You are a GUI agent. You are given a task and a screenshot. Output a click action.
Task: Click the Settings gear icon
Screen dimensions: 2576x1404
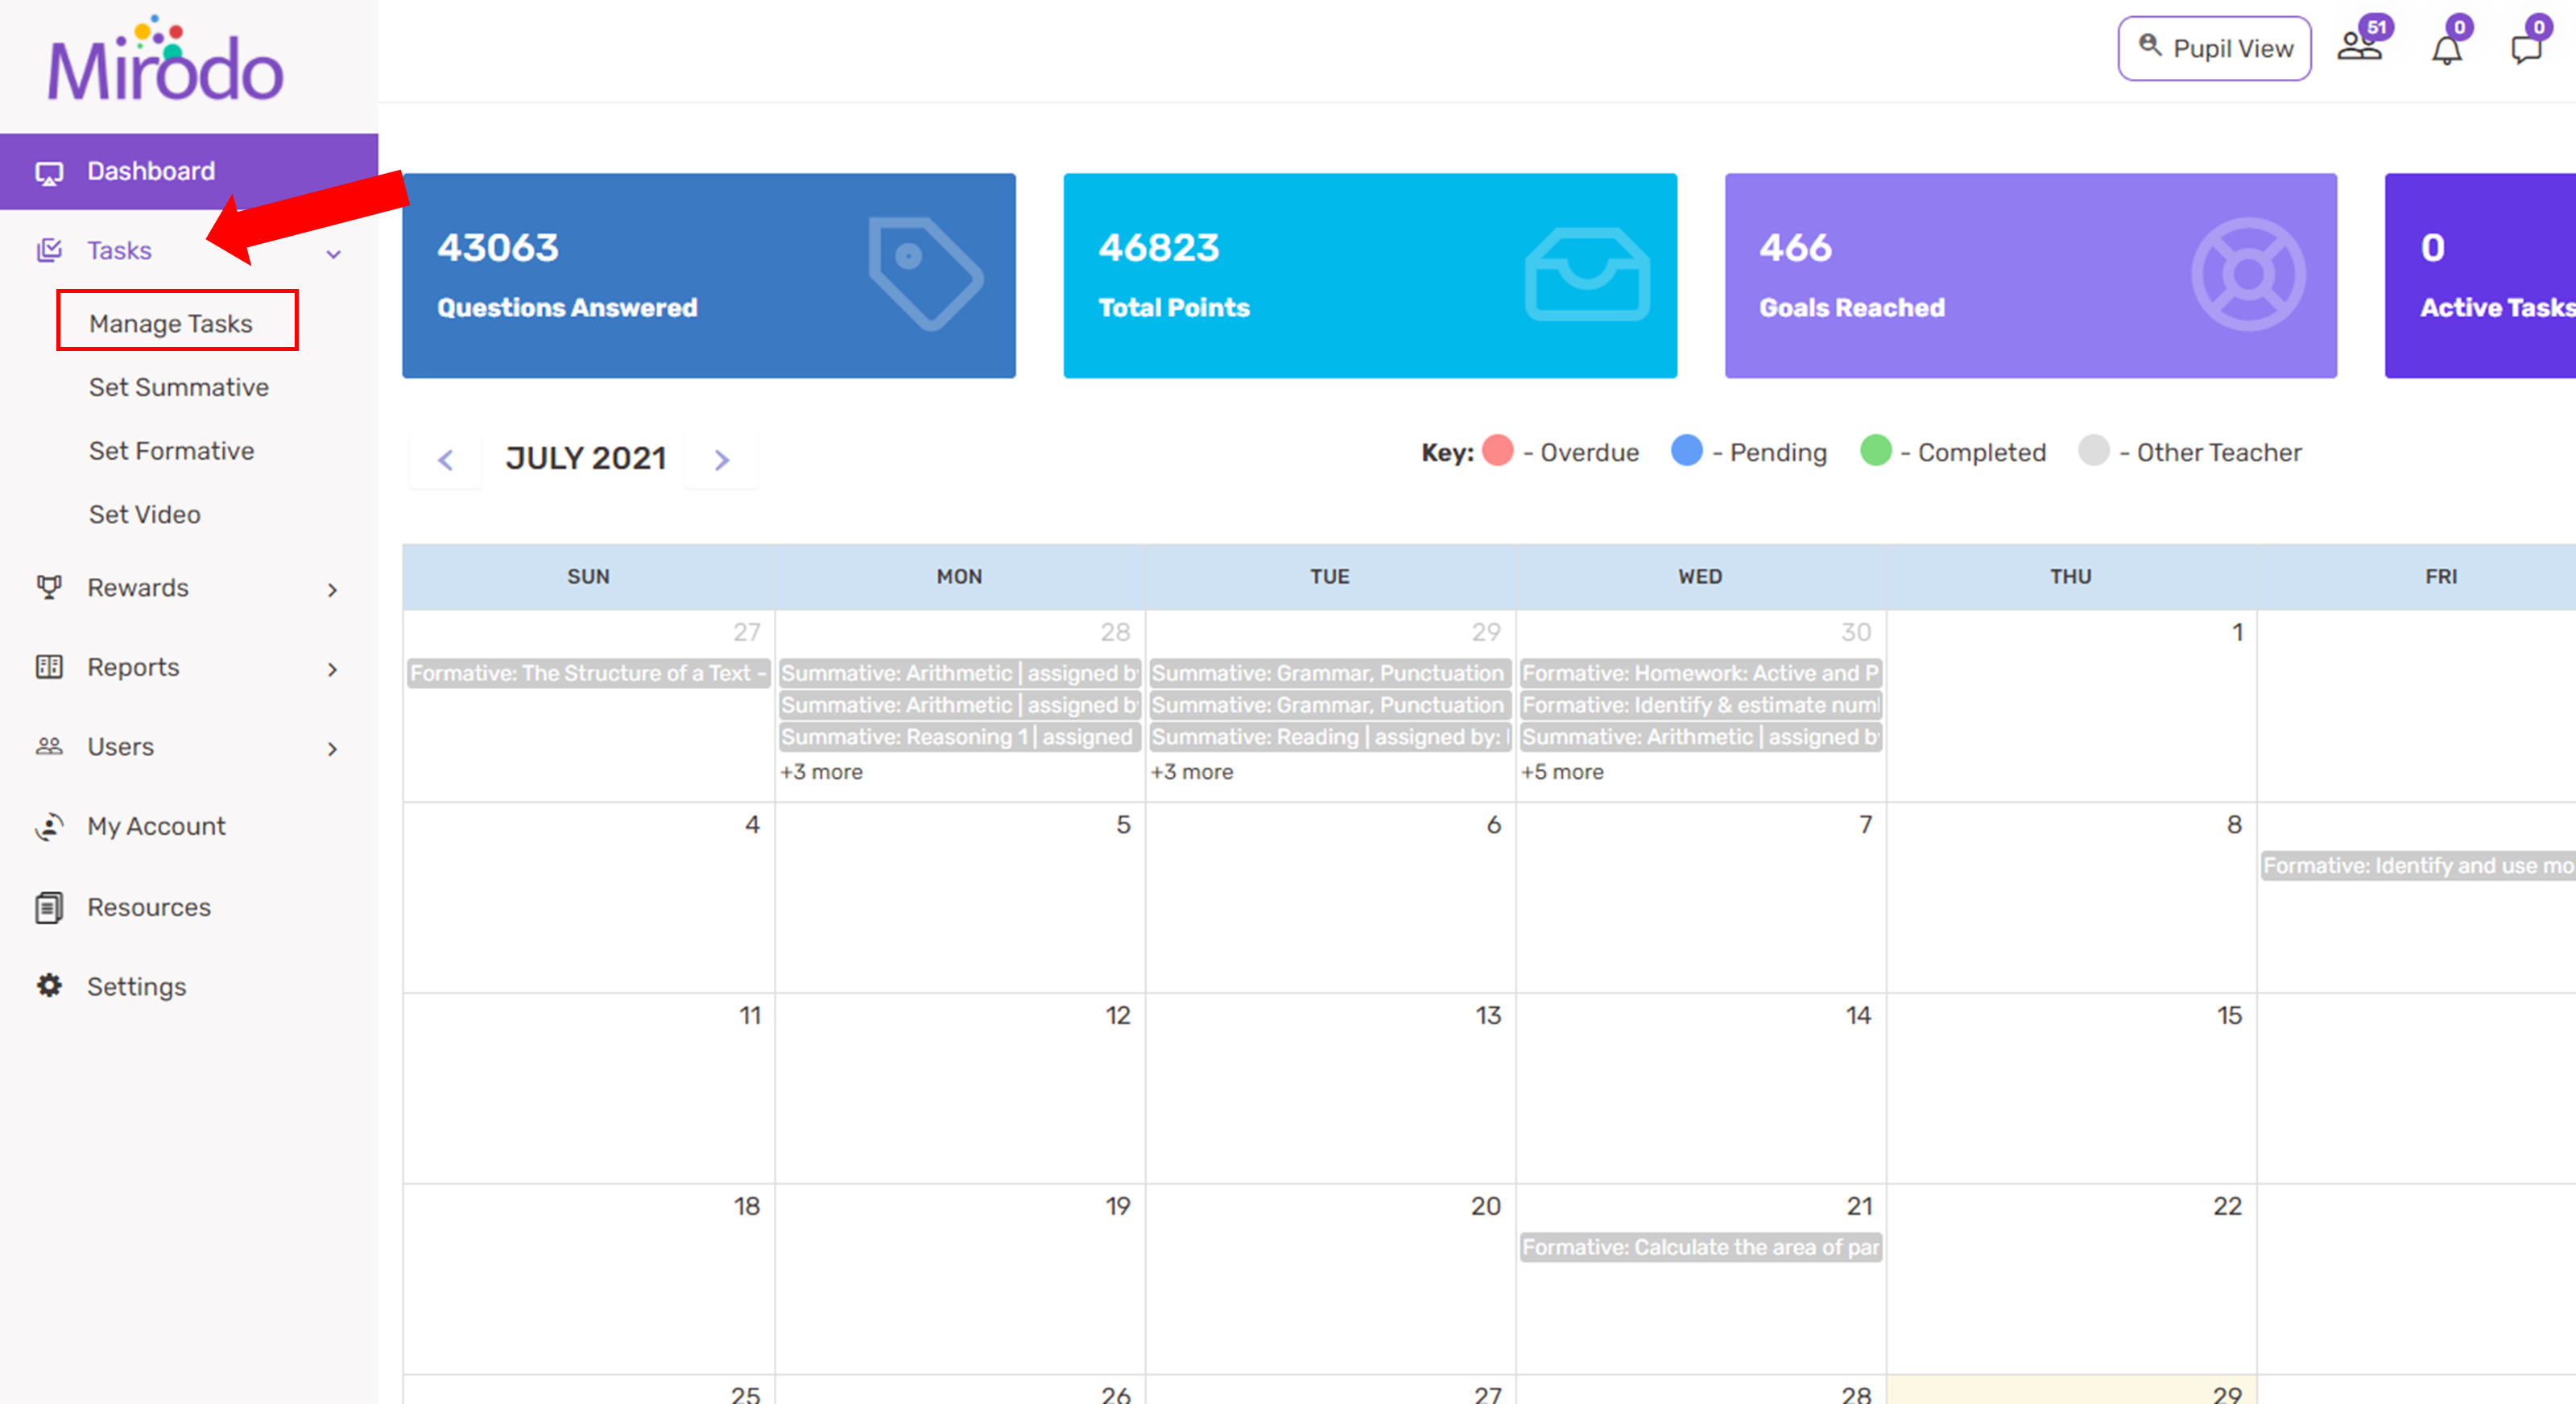(49, 986)
